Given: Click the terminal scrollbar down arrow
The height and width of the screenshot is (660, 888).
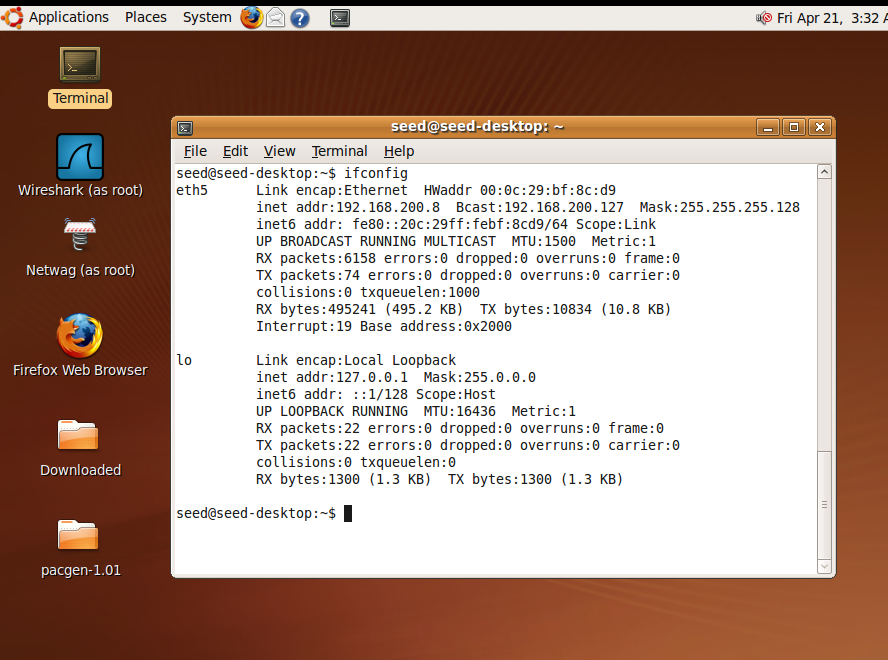Looking at the screenshot, I should (825, 566).
